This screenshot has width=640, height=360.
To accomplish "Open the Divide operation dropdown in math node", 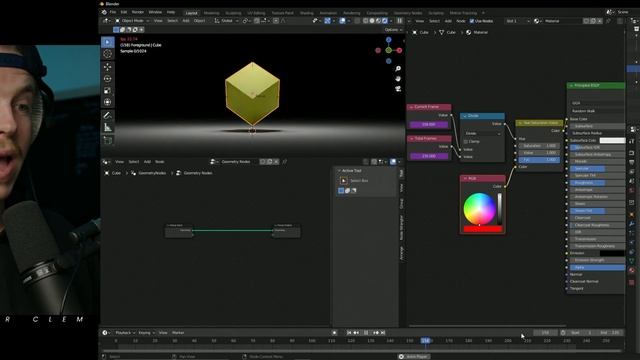I will (482, 133).
